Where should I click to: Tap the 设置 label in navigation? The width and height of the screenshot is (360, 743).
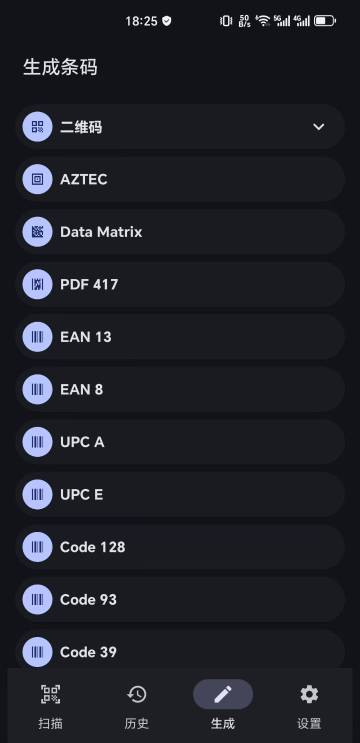309,724
